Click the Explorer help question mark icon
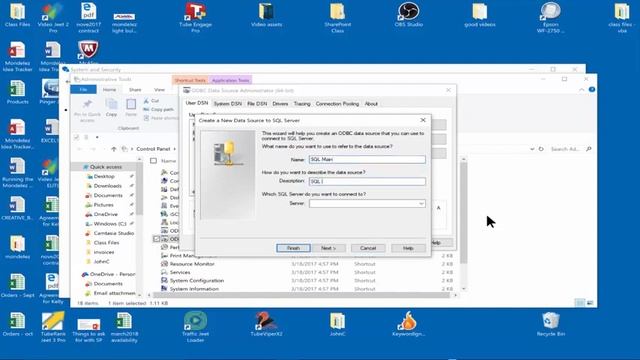 (x=591, y=89)
